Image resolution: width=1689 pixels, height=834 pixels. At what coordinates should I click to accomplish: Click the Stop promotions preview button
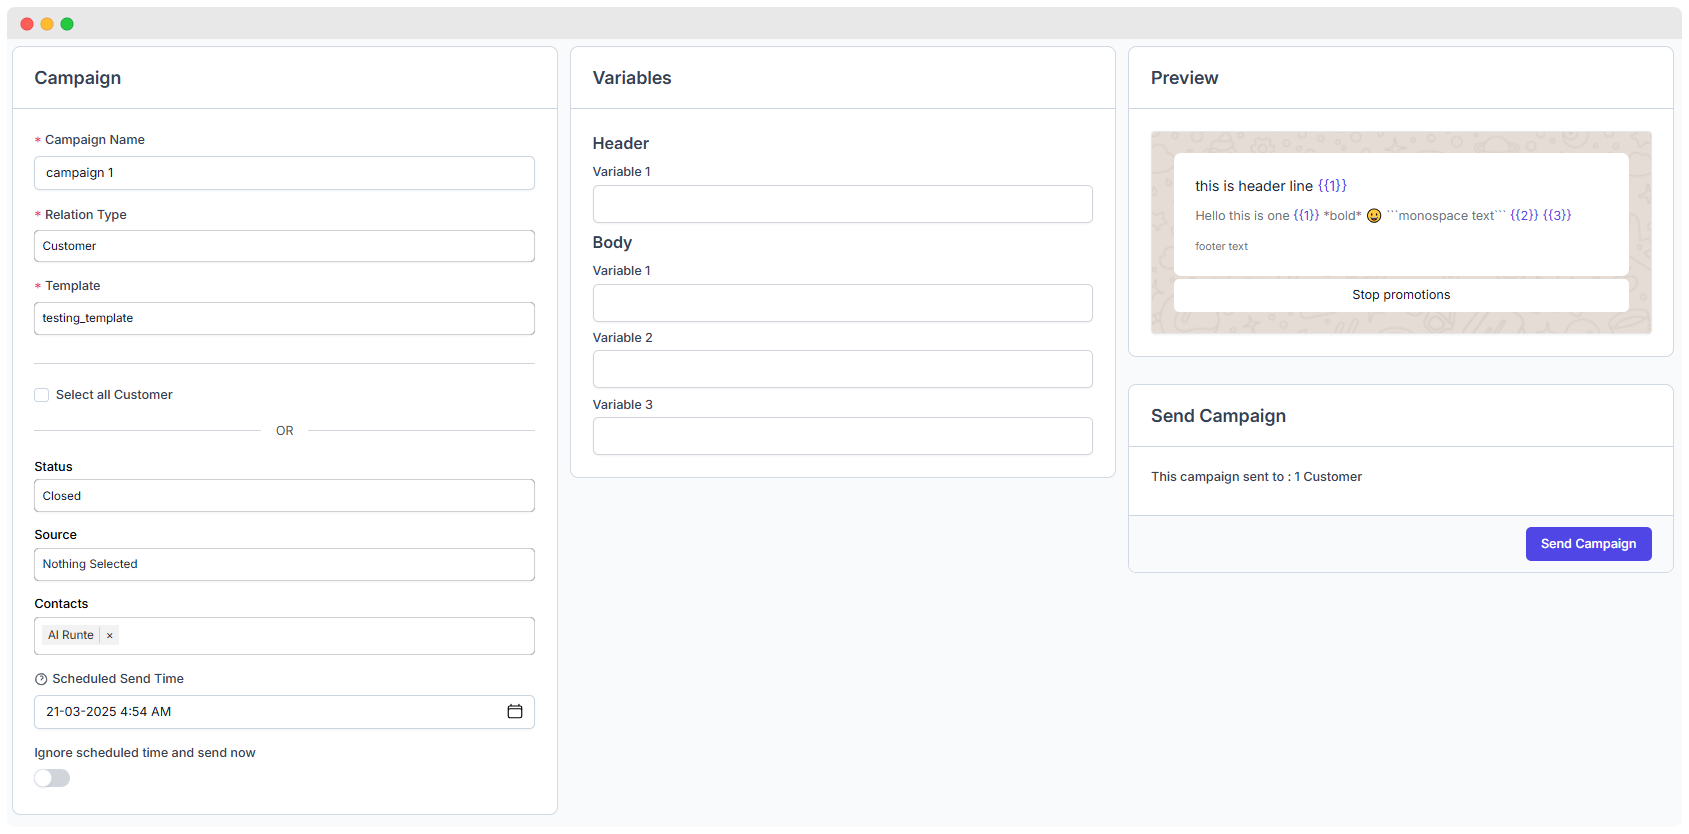(x=1401, y=295)
